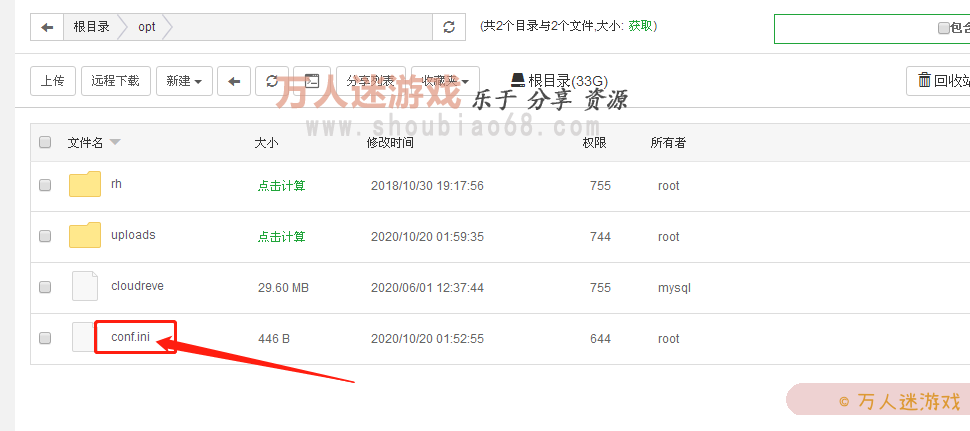Viewport: 970px width, 431px height.
Task: Click 获取 to calculate total size
Action: click(x=640, y=25)
